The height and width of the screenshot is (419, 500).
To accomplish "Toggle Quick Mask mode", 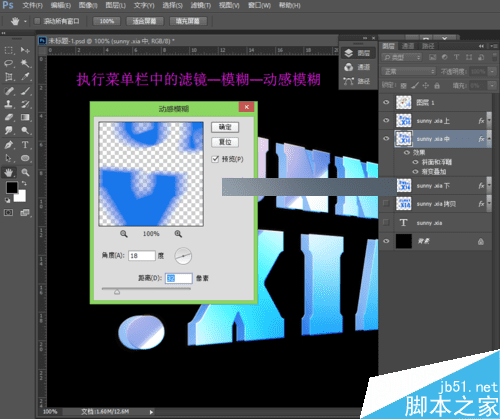I will point(9,213).
